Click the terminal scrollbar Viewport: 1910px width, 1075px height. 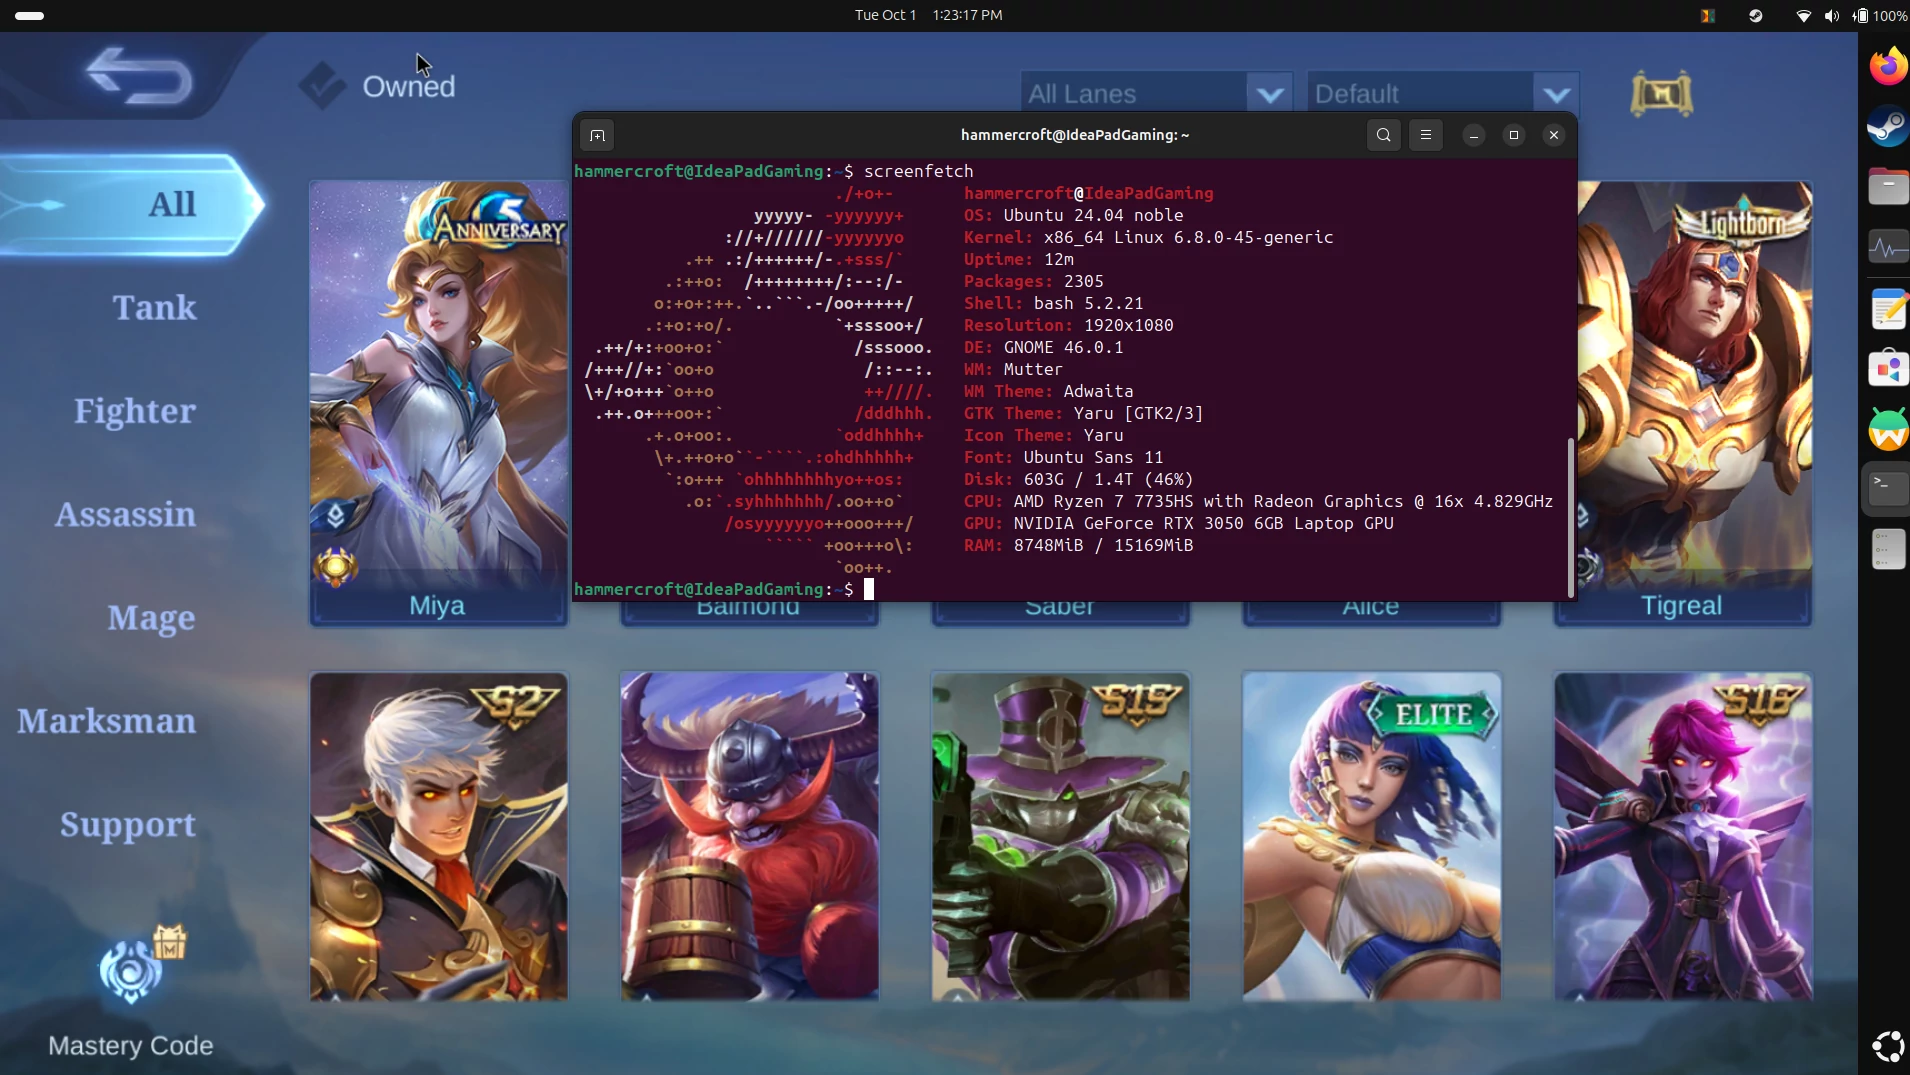[1570, 517]
